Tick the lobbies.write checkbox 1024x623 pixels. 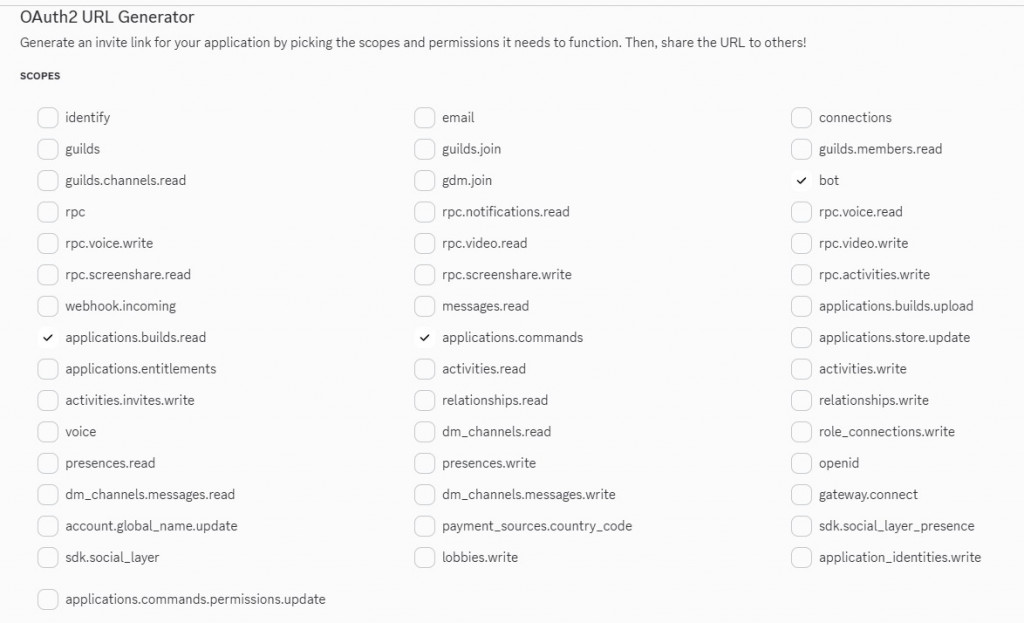425,558
